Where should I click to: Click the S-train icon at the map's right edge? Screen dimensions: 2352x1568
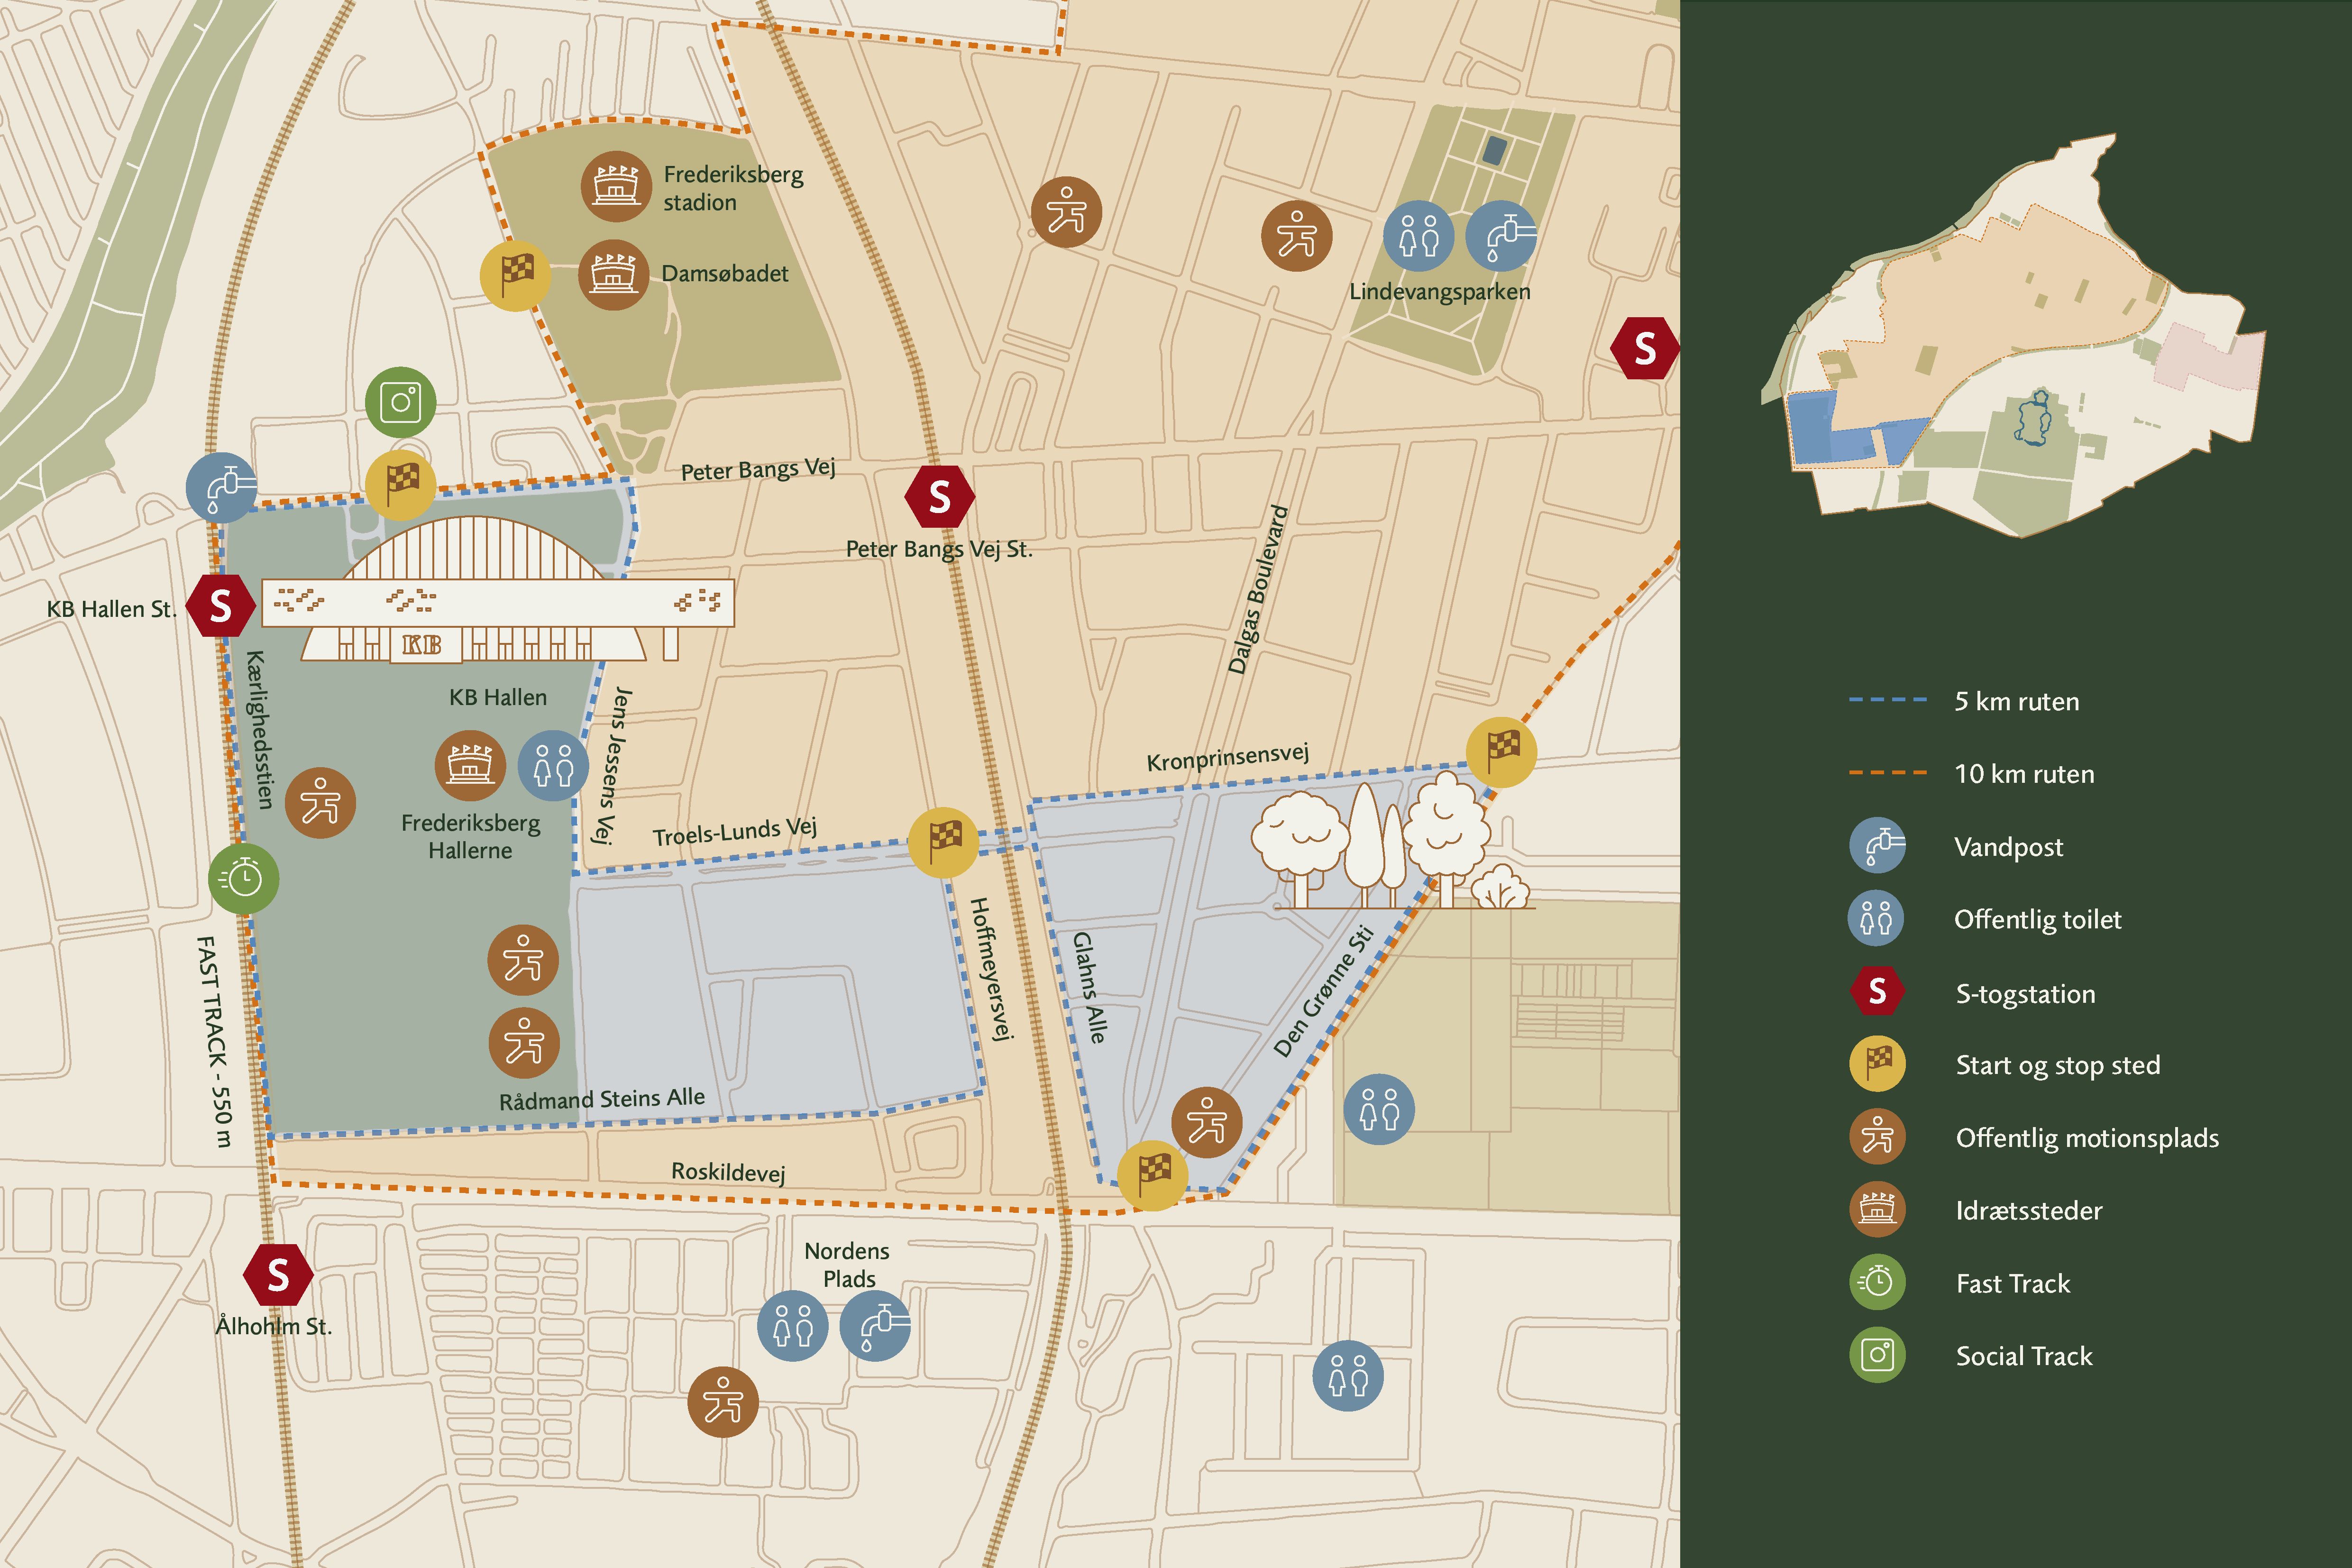click(x=1645, y=348)
